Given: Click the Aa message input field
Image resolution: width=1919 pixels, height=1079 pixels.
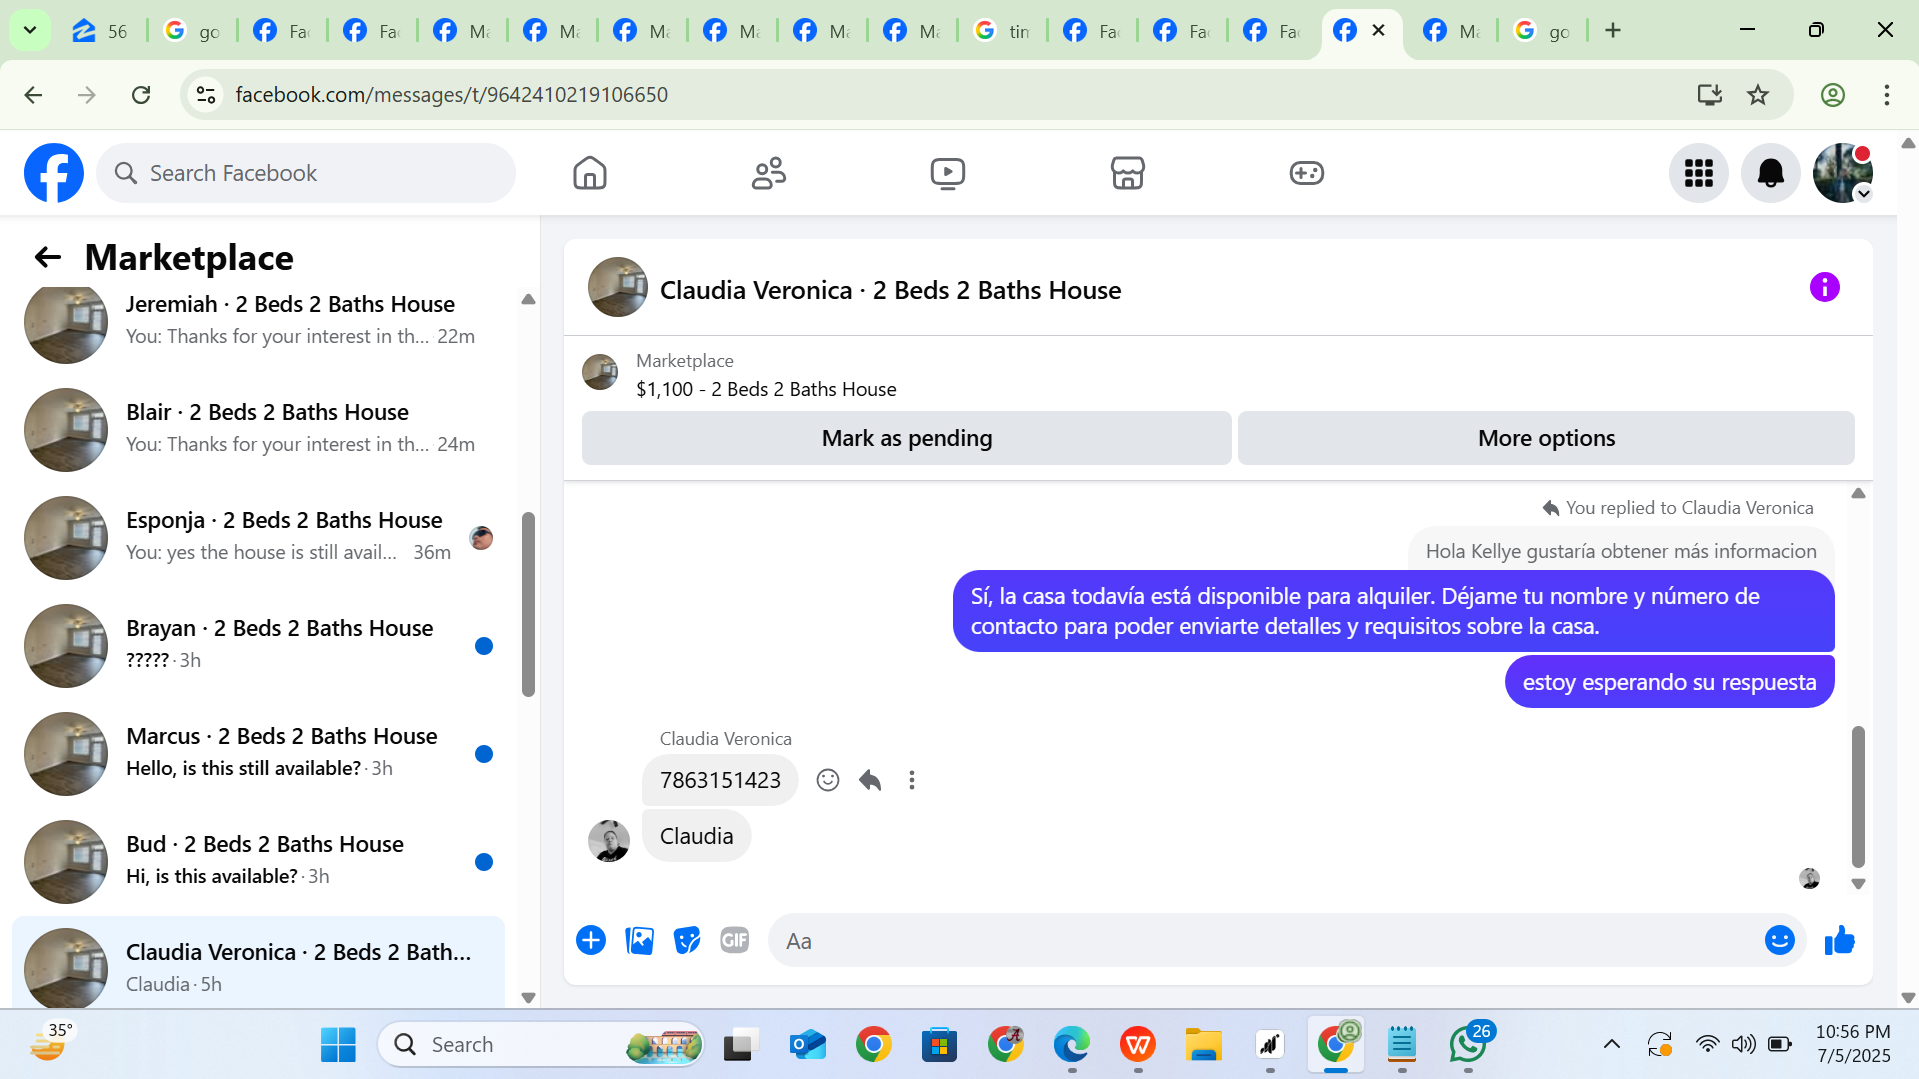Looking at the screenshot, I should tap(1264, 941).
